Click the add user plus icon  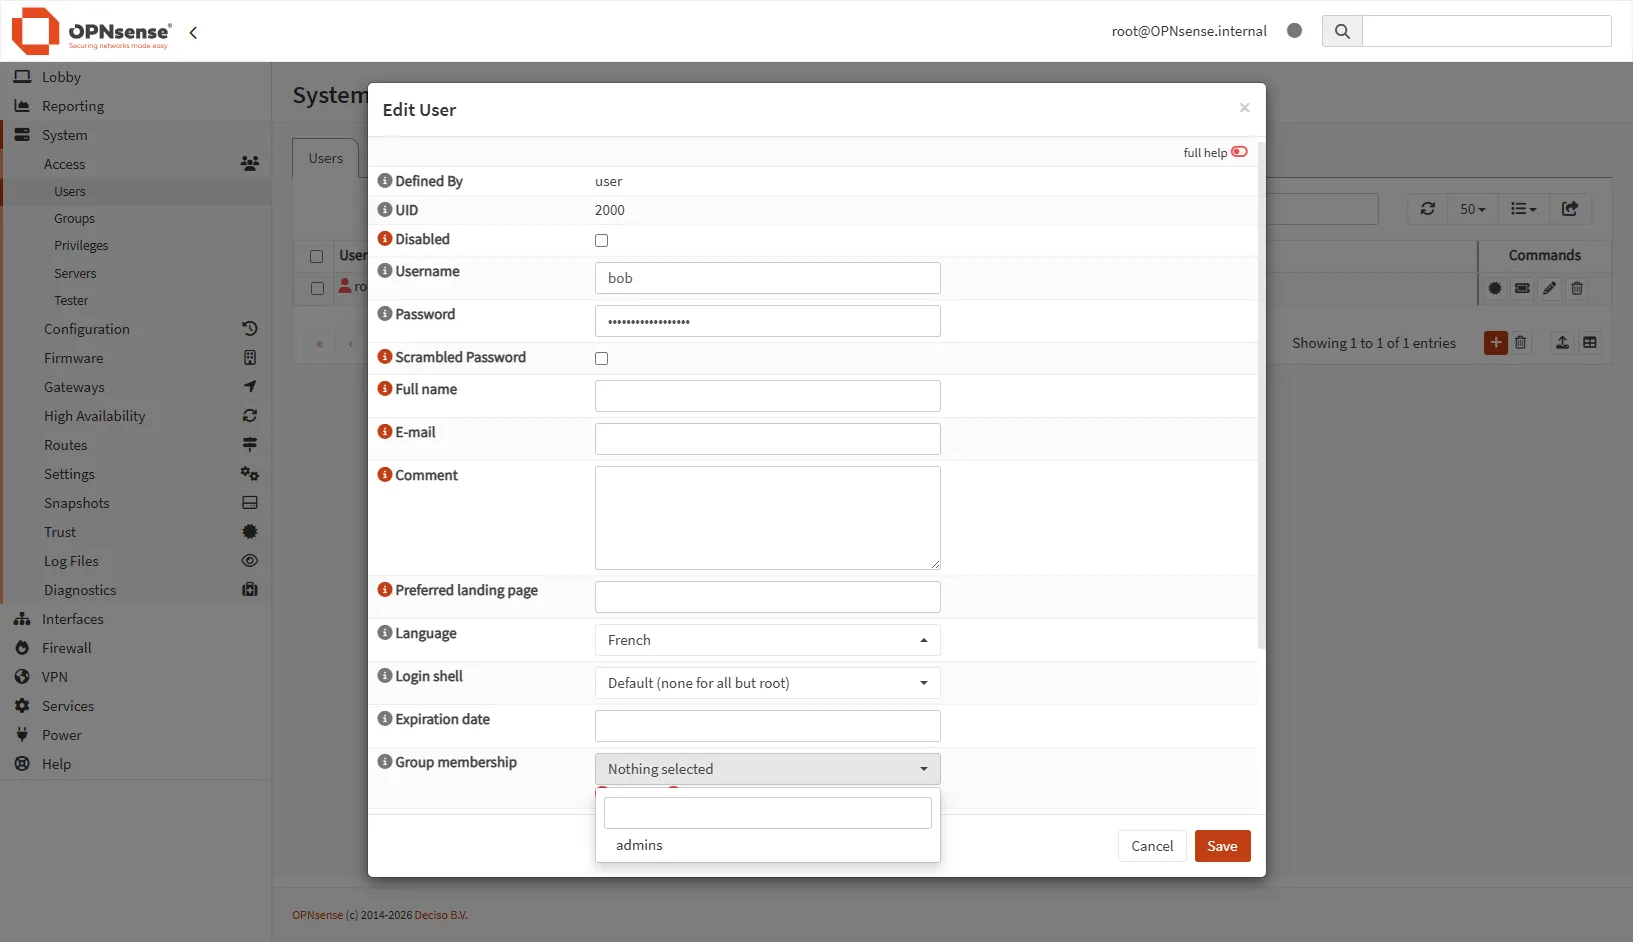[x=1495, y=343]
